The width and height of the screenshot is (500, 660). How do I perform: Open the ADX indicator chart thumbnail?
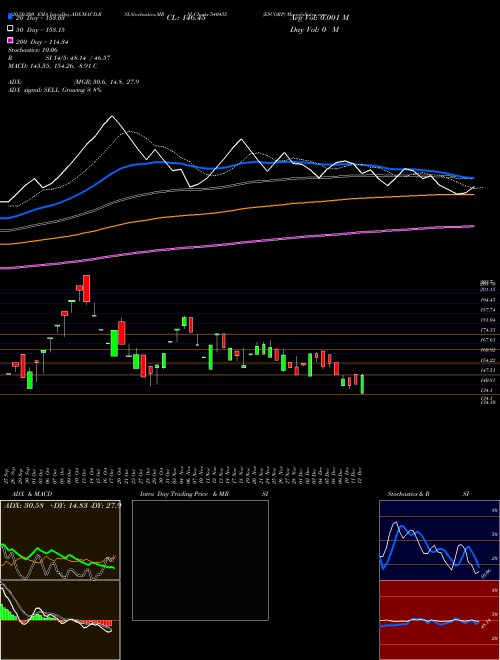(60, 540)
